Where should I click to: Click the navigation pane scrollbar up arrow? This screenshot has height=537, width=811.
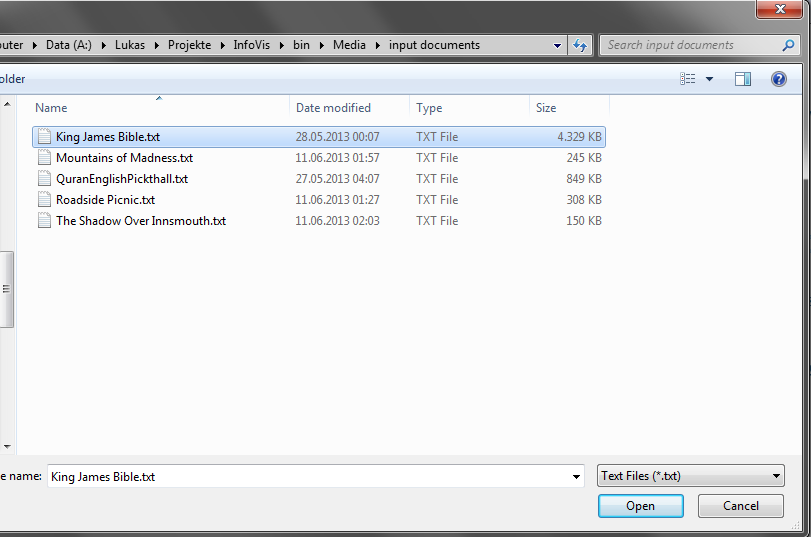coord(7,104)
